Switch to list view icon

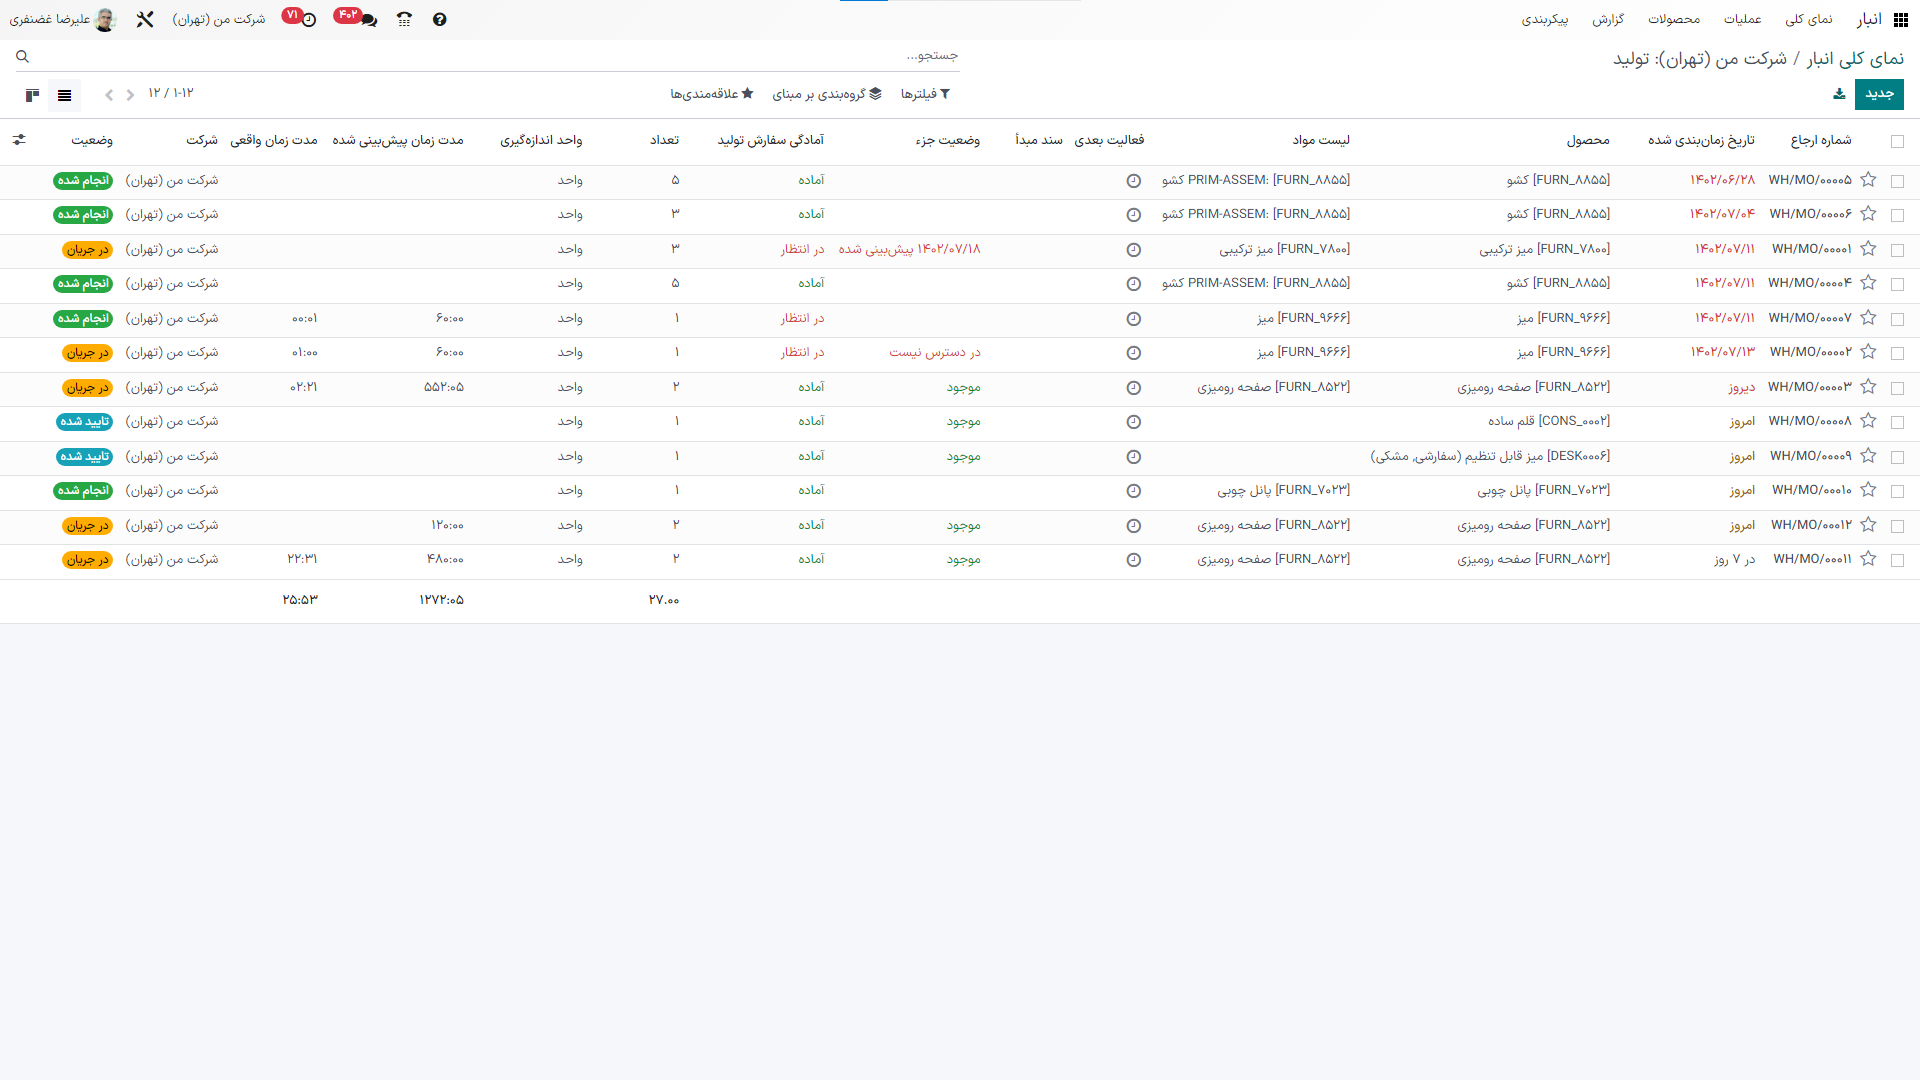point(65,95)
